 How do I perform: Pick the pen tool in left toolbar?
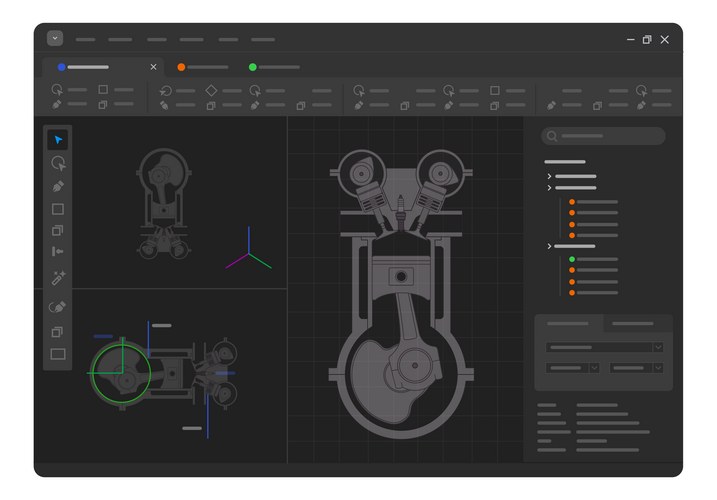(58, 186)
